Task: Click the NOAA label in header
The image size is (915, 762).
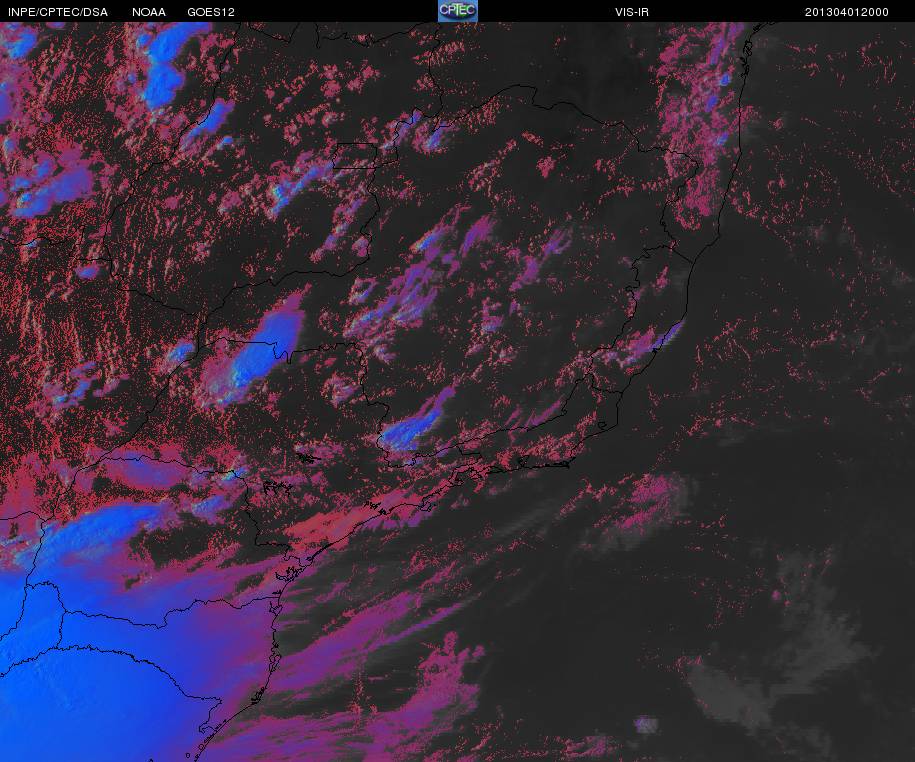Action: click(149, 12)
